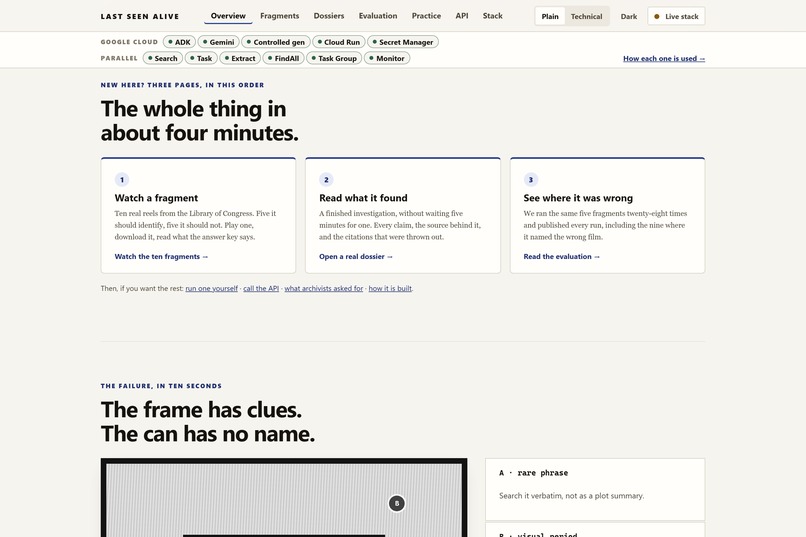
Task: Follow 'Watch the ten fragments' link
Action: (161, 256)
